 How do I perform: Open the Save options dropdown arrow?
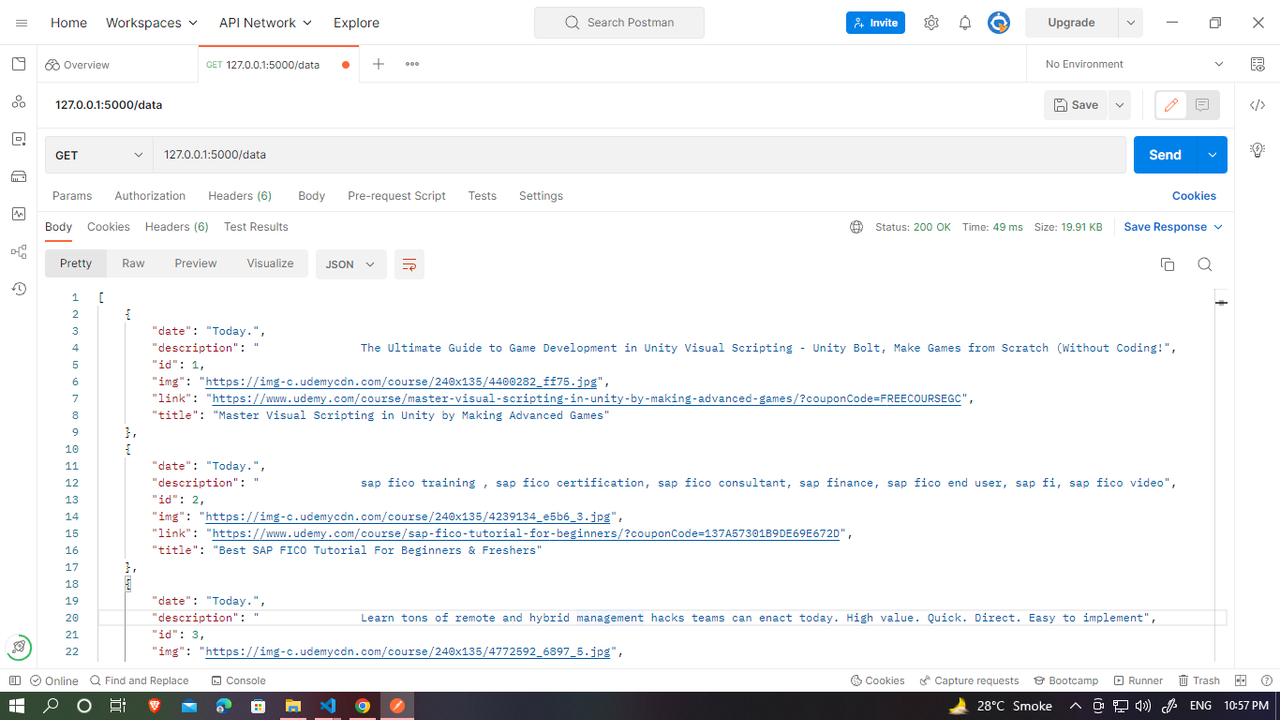pyautogui.click(x=1120, y=105)
